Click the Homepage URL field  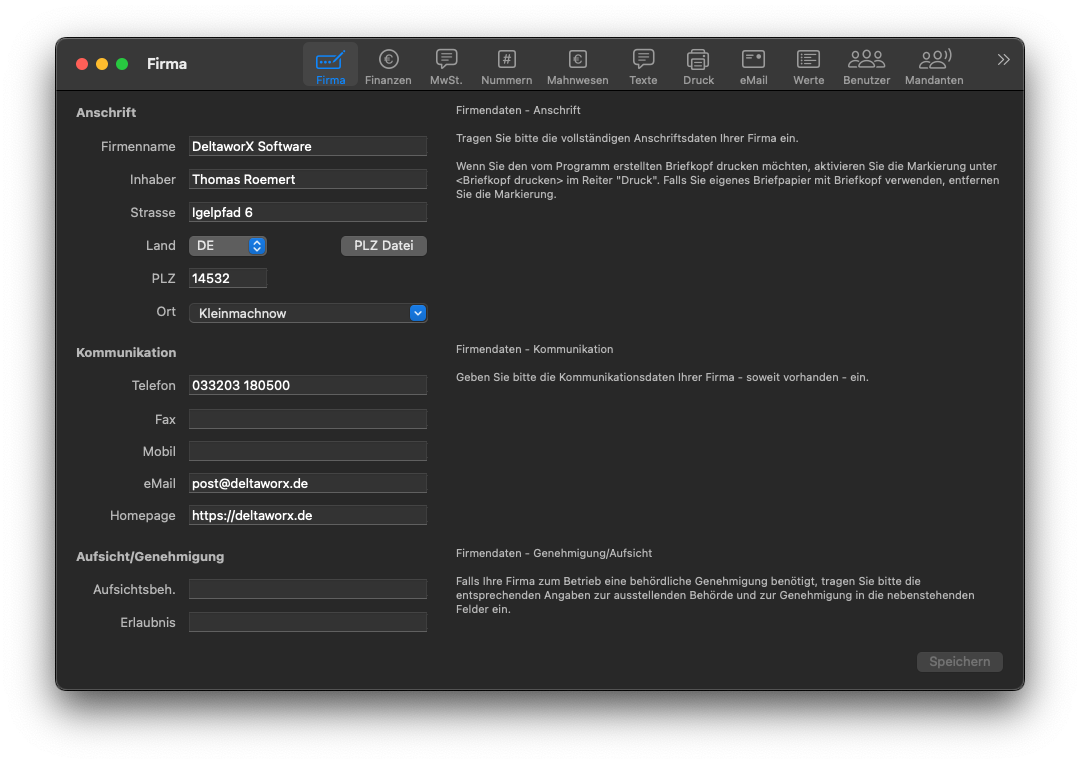point(308,516)
